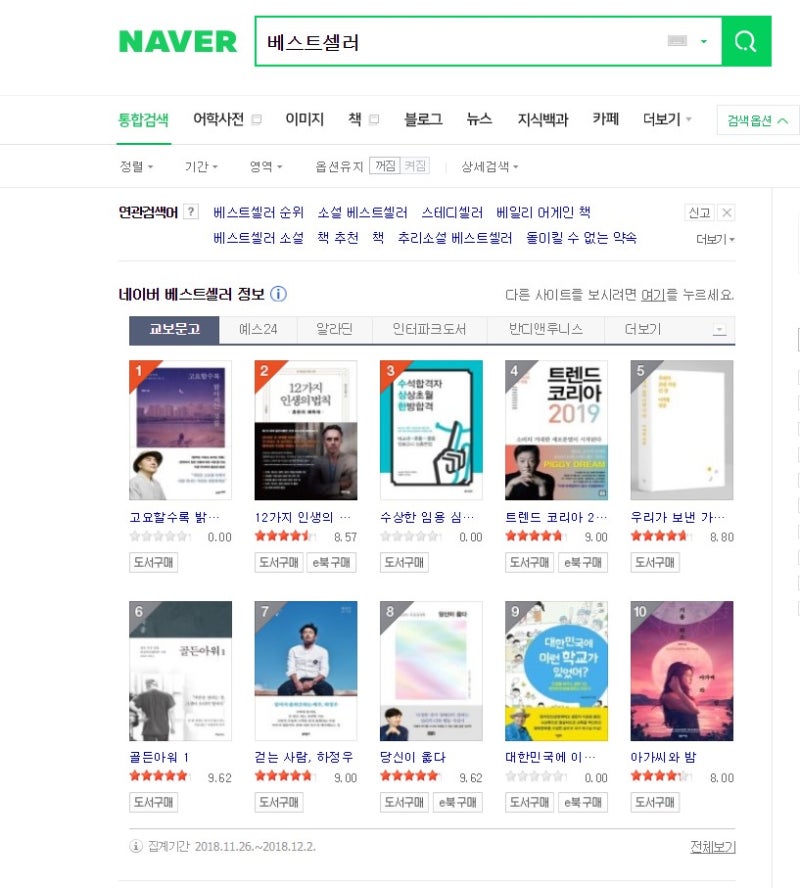This screenshot has width=800, height=888.
Task: Click the star rating of 트렌드 코리아
Action: click(534, 536)
